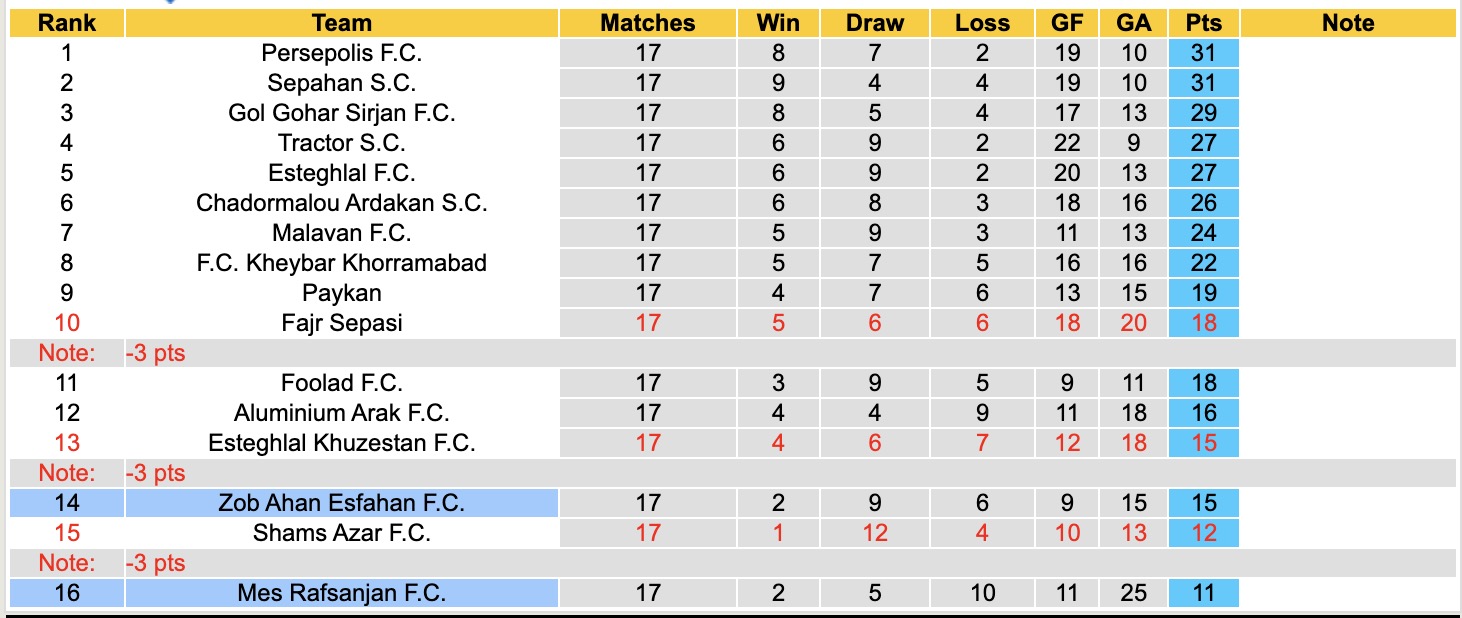Open the Persepolis F.C. team link
Screen dimensions: 1462x618
[x=341, y=53]
